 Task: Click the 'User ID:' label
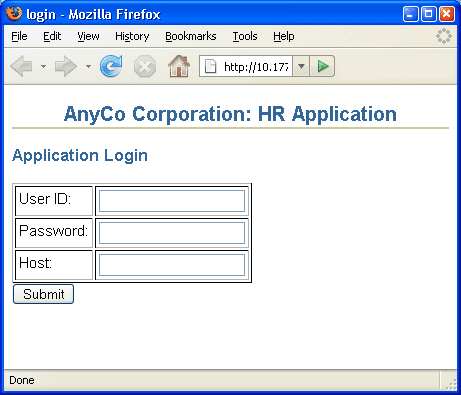pyautogui.click(x=45, y=199)
